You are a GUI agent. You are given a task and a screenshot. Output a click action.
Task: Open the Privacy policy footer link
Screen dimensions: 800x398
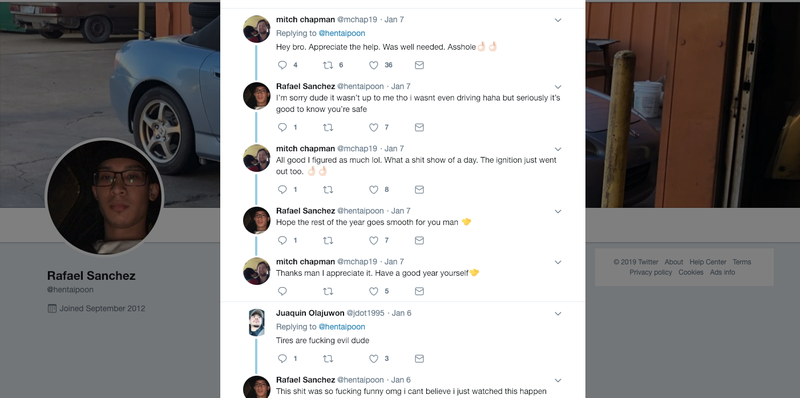(x=651, y=272)
